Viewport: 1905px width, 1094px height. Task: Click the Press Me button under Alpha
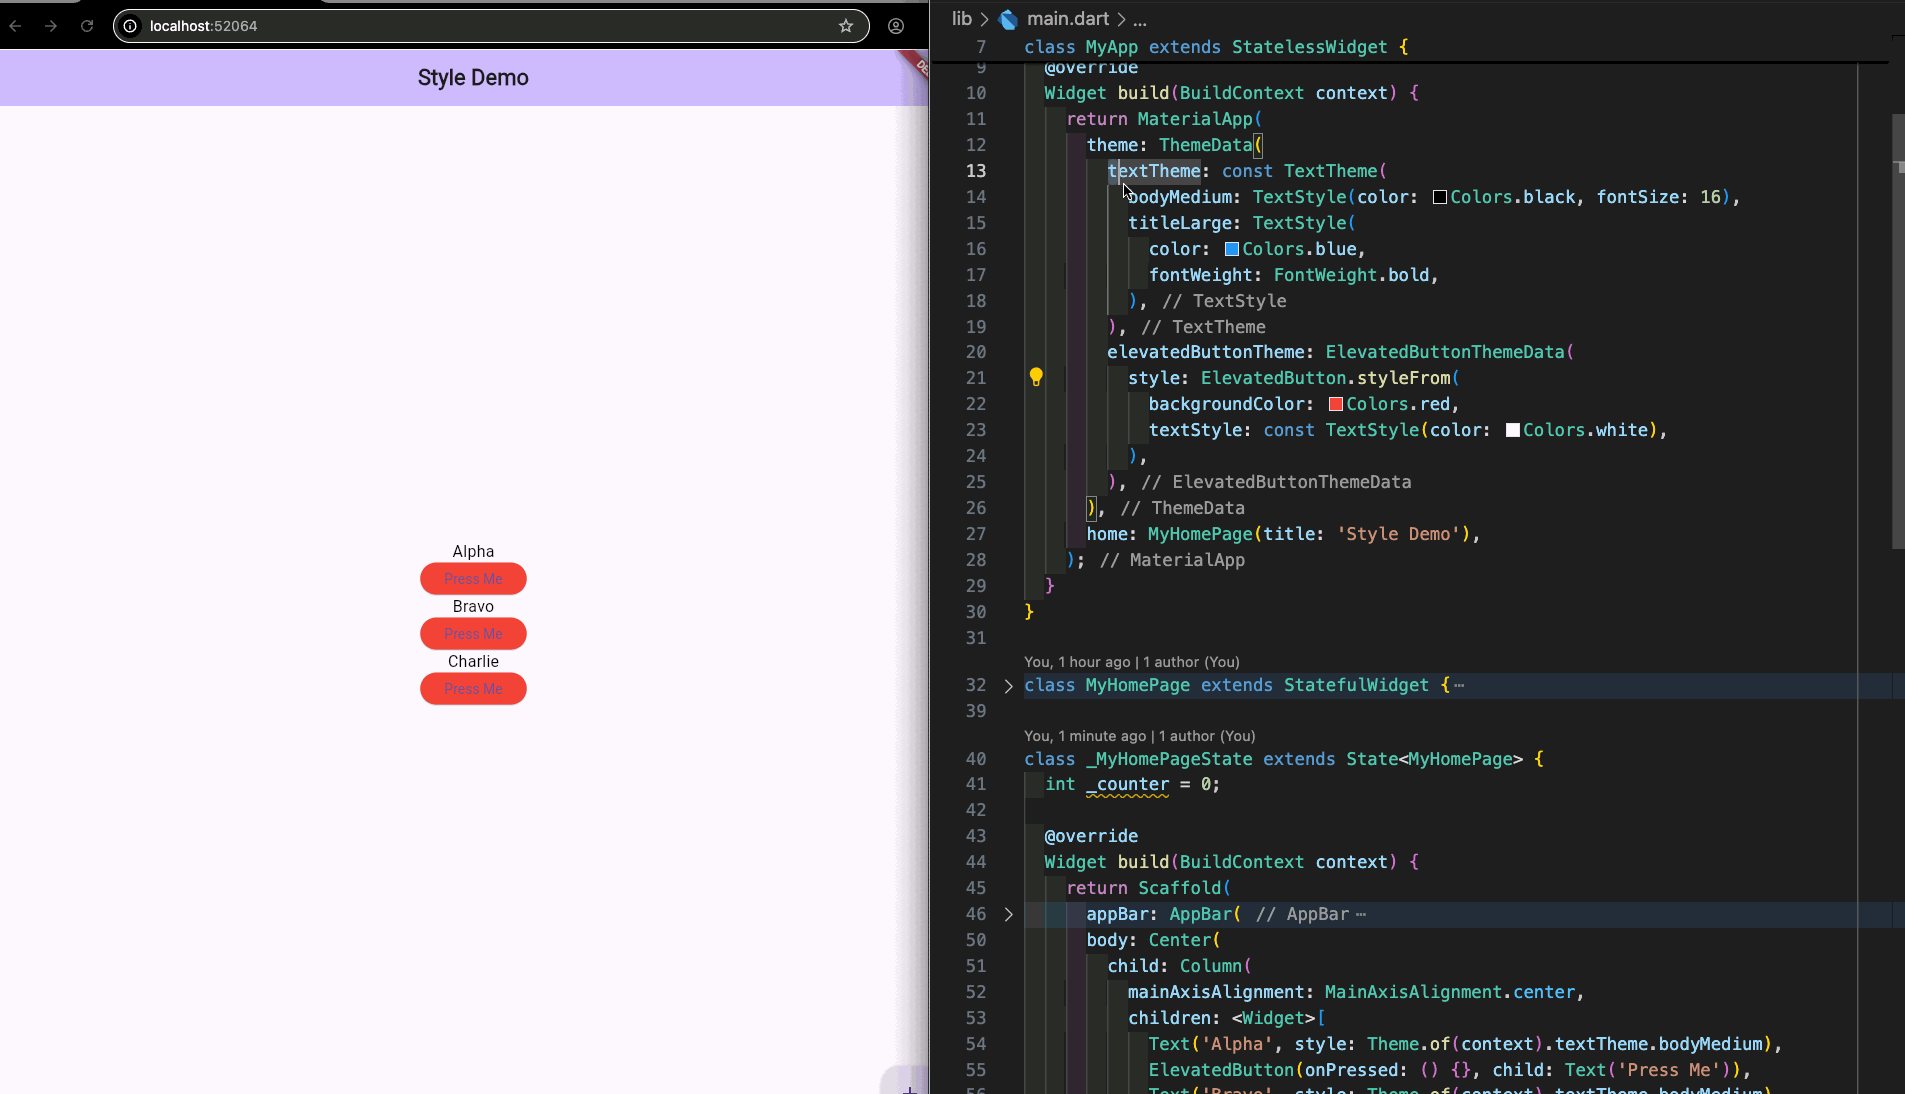click(473, 579)
